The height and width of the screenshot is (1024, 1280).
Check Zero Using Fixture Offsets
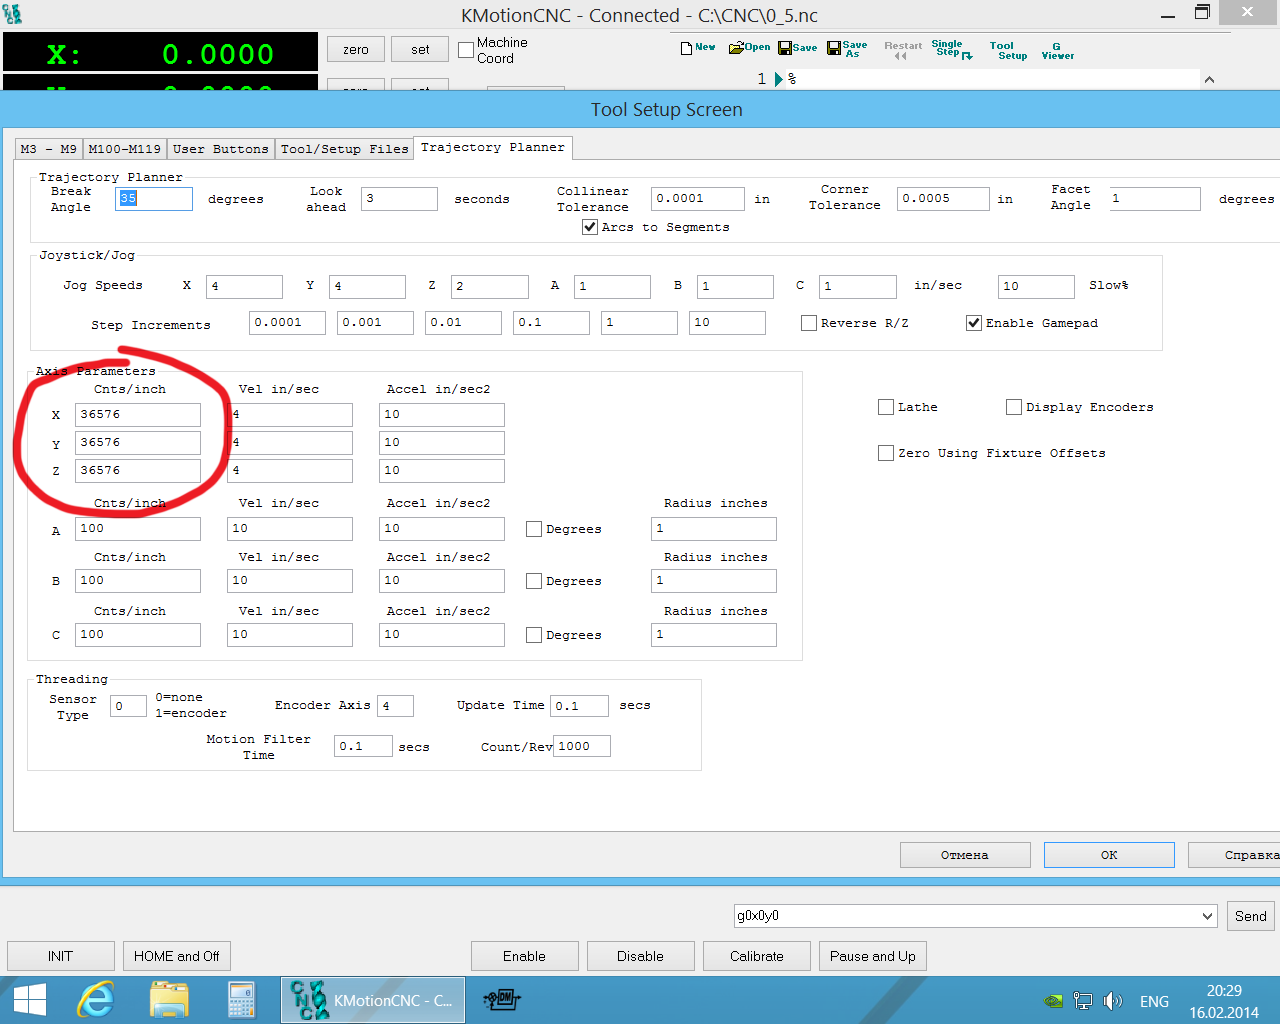(x=886, y=453)
